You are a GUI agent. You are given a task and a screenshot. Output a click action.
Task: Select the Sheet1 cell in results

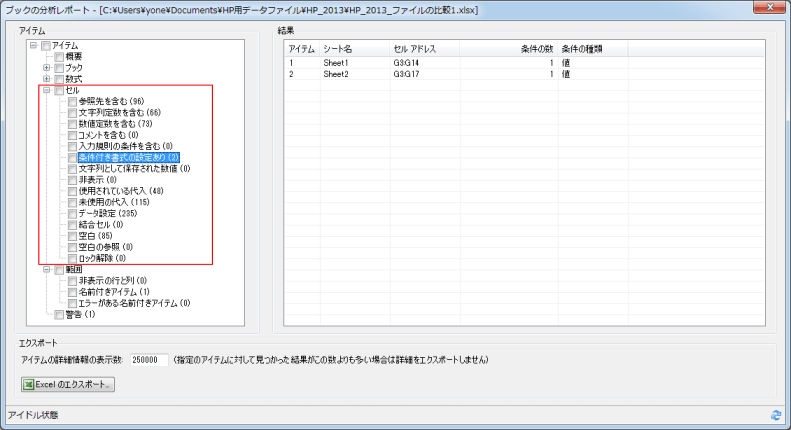pos(336,63)
